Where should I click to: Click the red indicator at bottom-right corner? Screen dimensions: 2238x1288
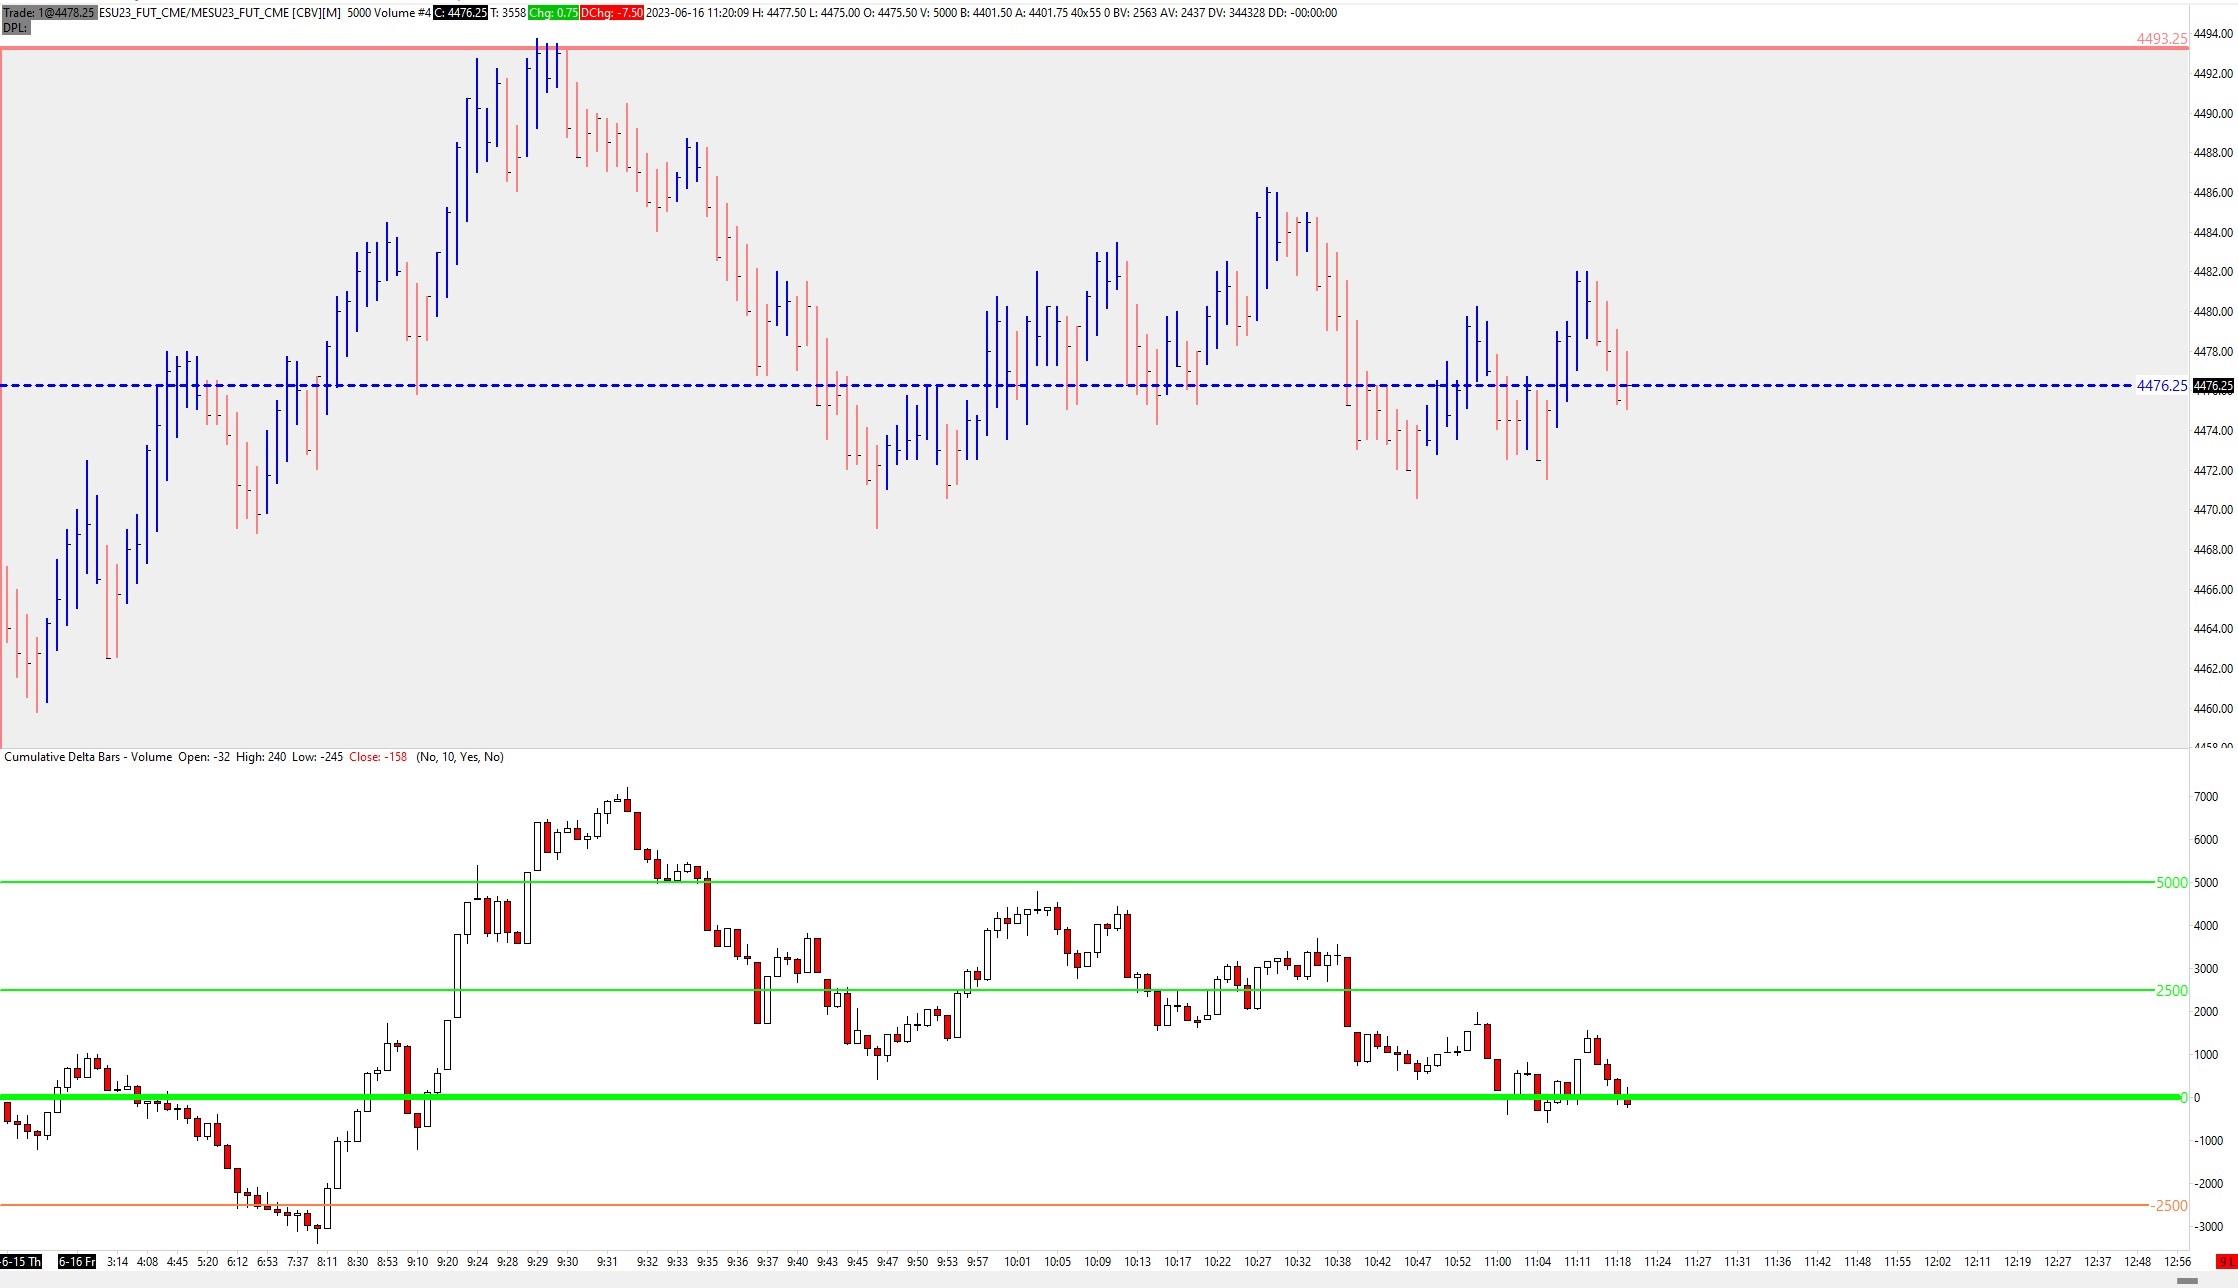2227,1262
